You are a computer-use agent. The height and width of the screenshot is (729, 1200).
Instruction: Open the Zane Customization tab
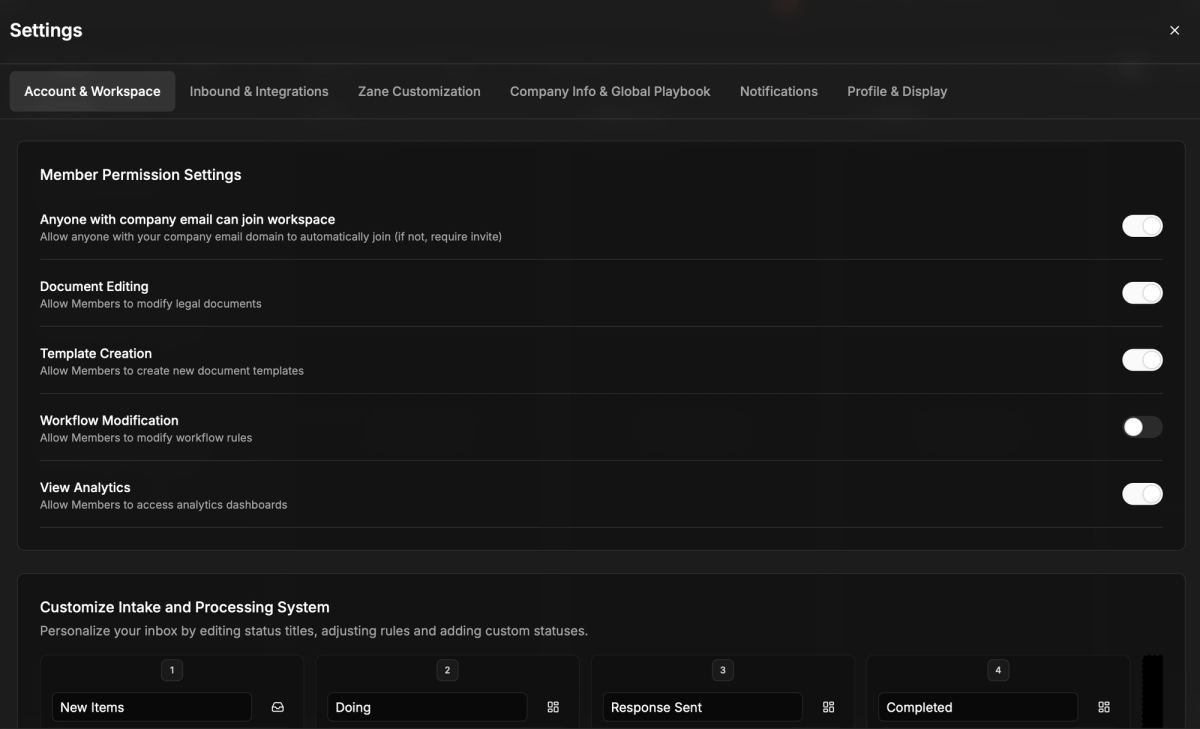(419, 91)
